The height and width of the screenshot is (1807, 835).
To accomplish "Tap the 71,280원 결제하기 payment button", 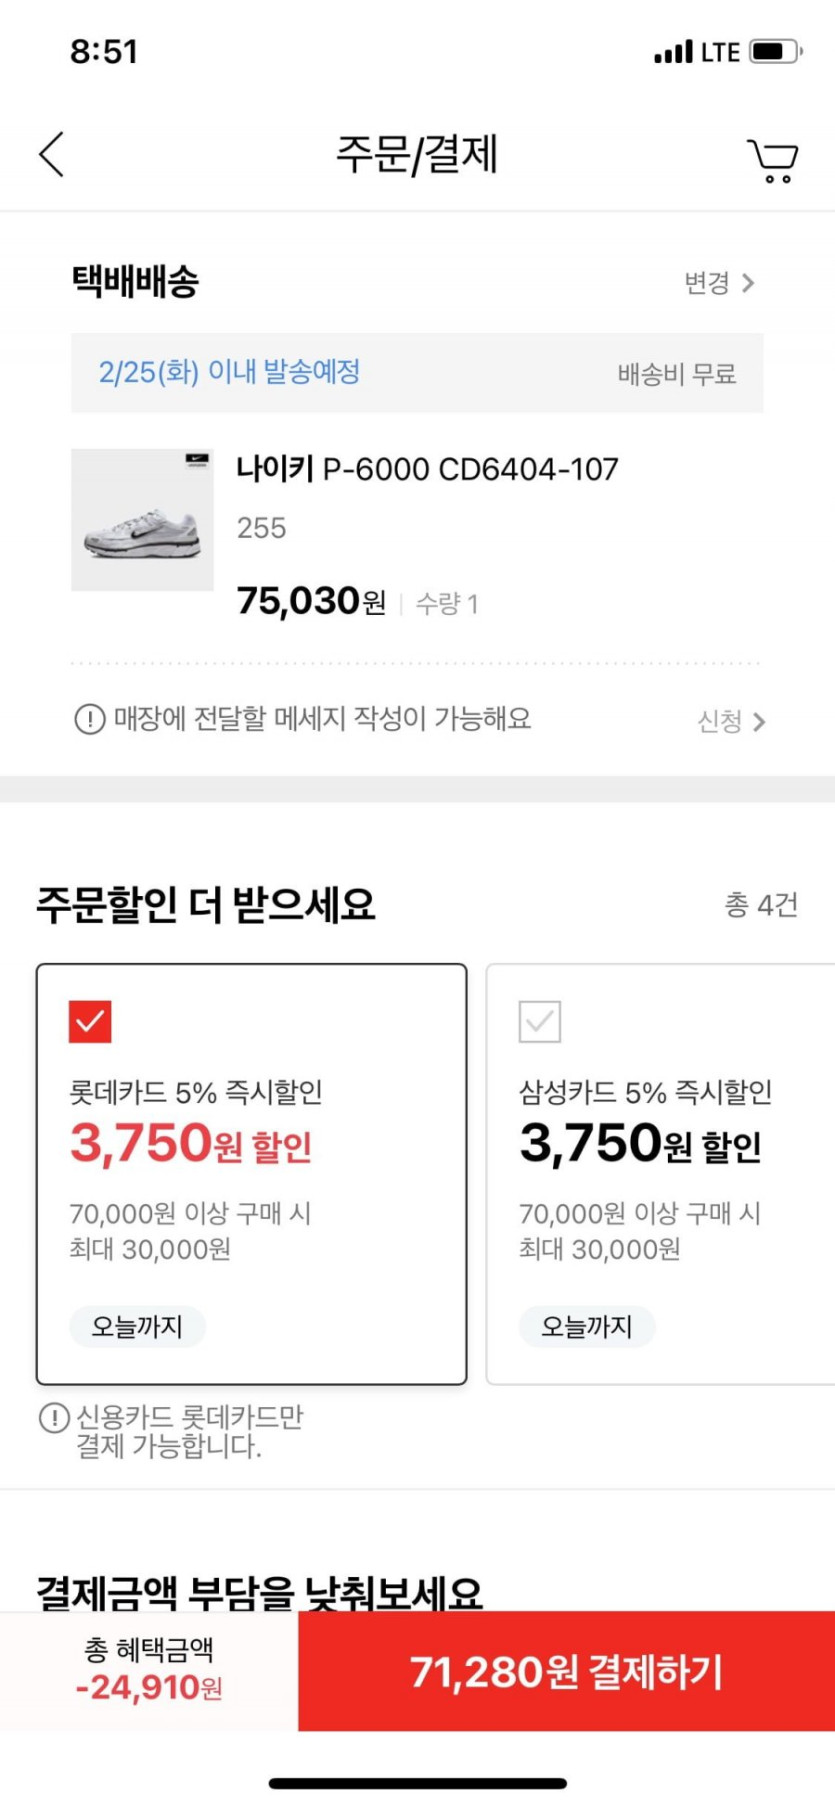I will pos(566,1671).
